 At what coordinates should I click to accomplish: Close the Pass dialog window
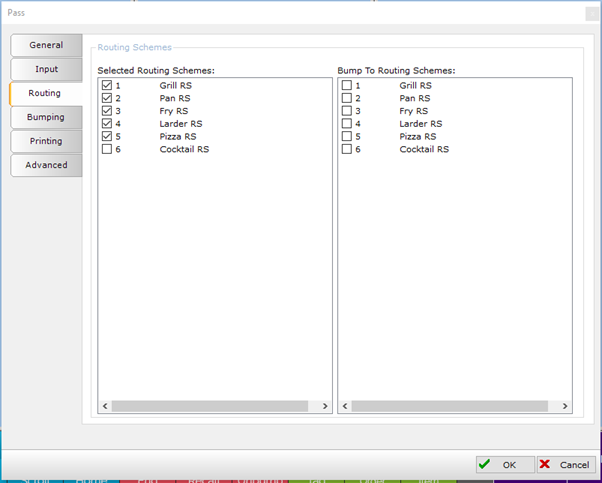(591, 13)
